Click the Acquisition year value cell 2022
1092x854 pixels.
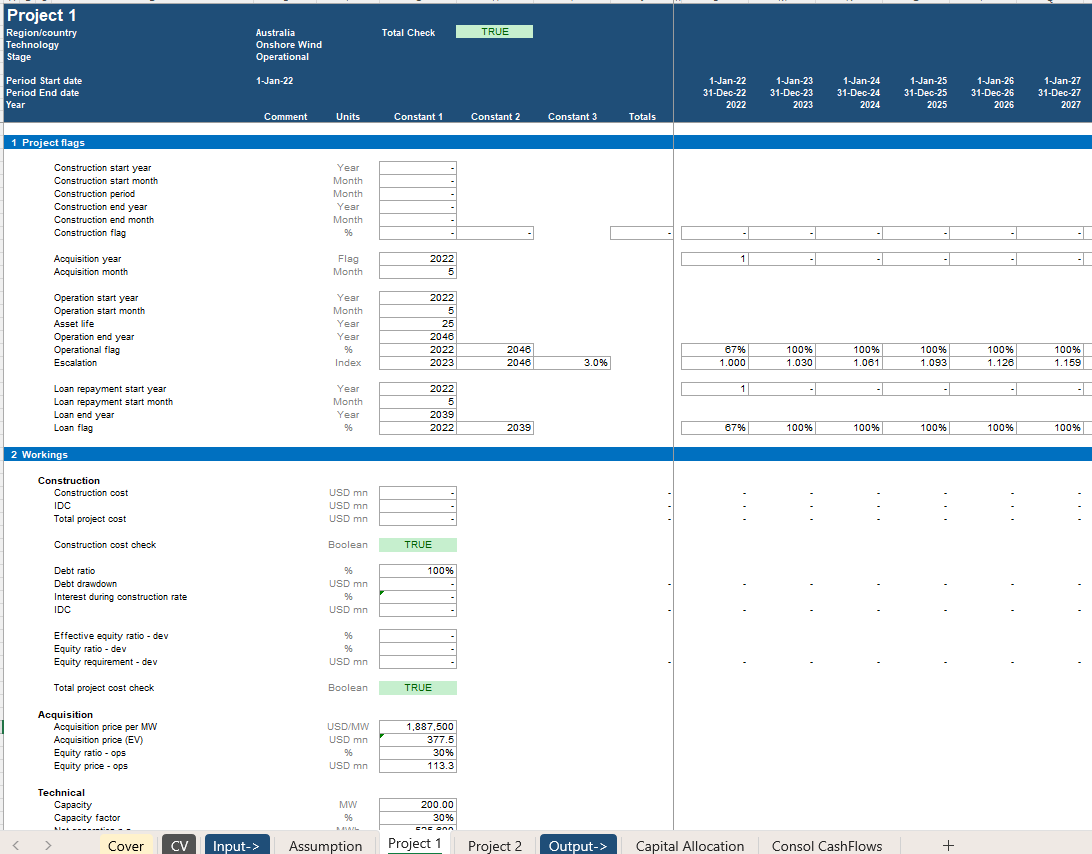point(418,259)
